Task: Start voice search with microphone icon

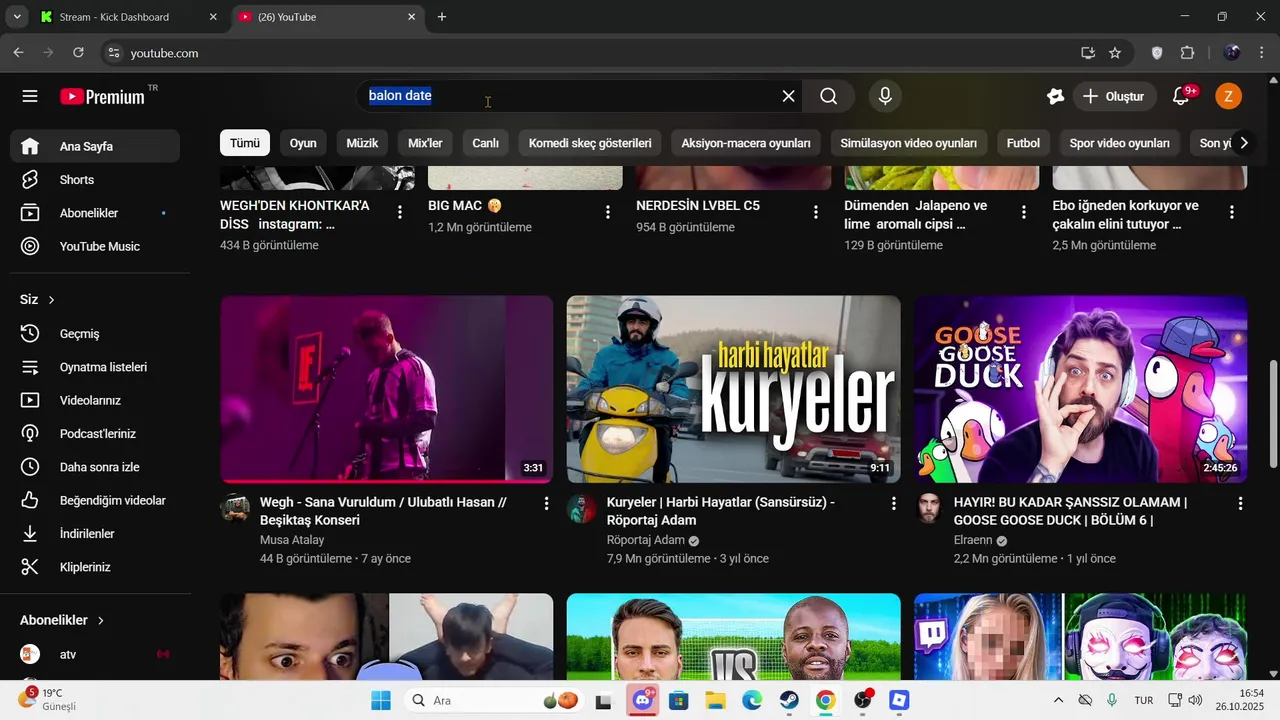Action: [x=884, y=96]
